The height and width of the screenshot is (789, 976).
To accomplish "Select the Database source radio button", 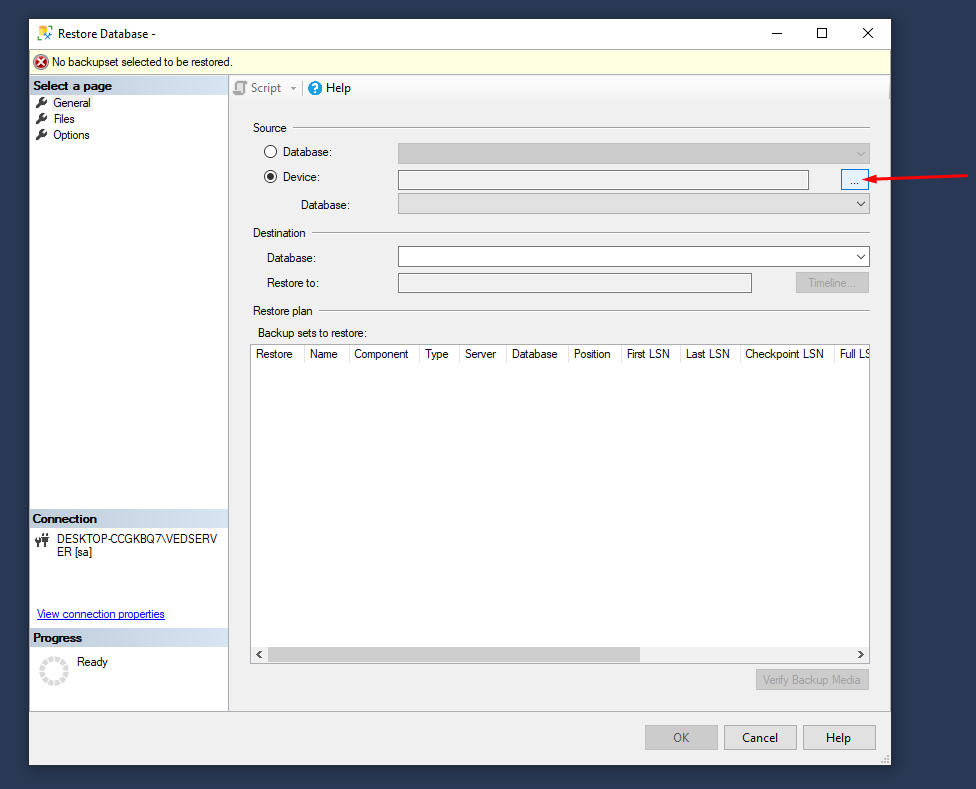I will pyautogui.click(x=270, y=152).
